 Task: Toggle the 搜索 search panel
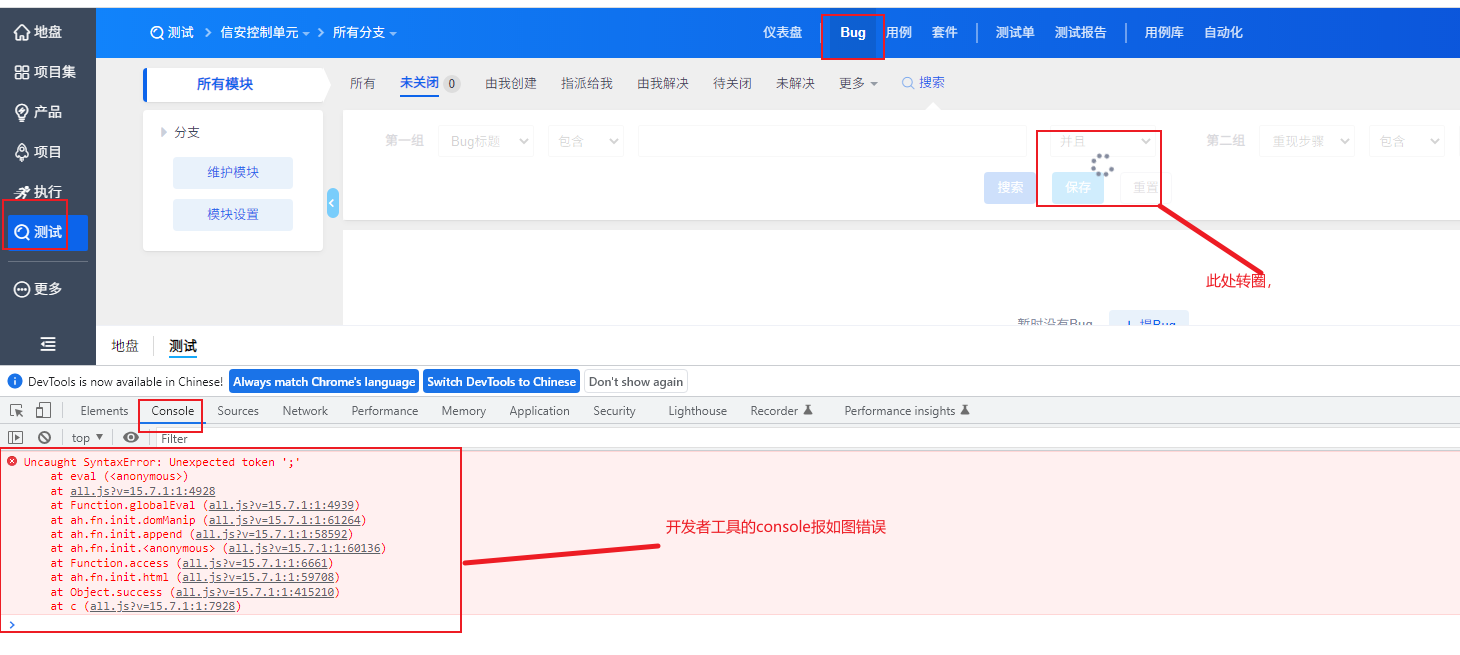point(923,82)
